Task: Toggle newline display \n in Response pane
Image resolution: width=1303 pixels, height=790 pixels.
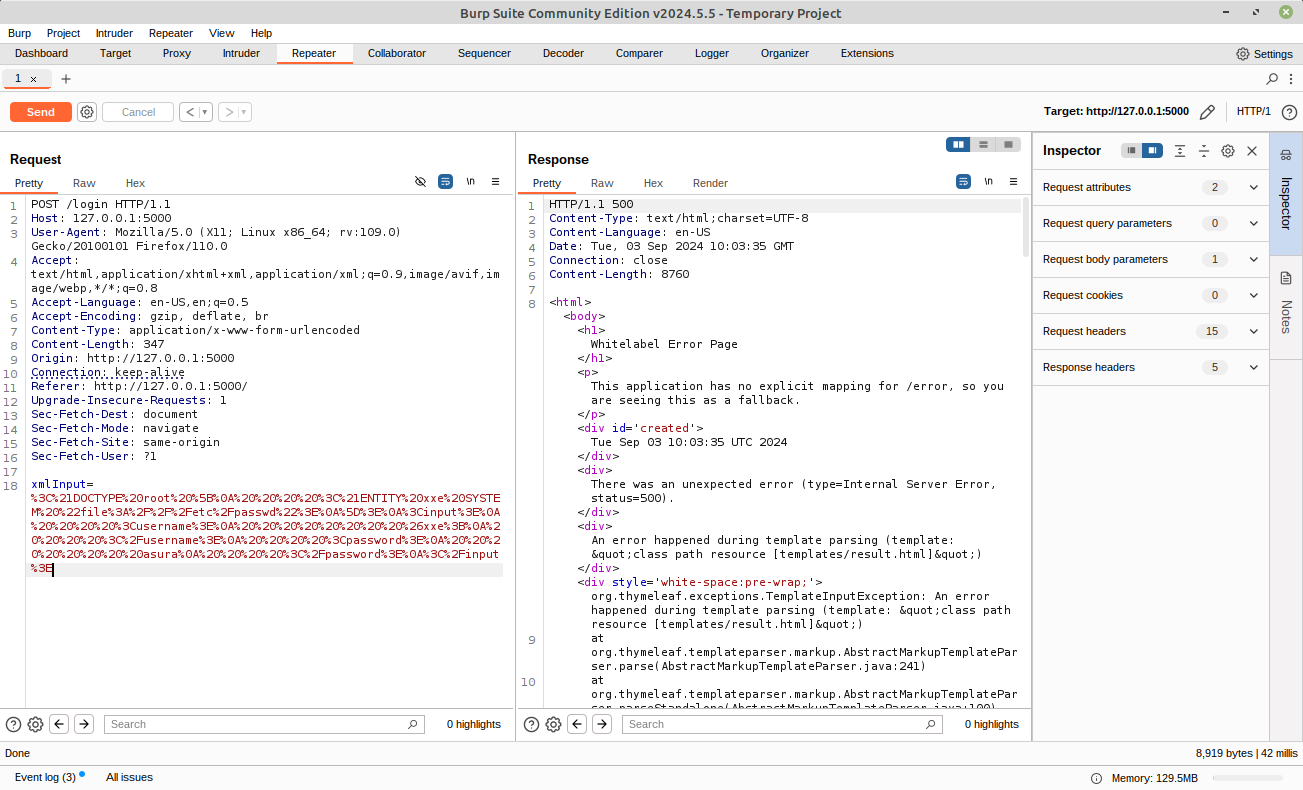Action: 988,182
